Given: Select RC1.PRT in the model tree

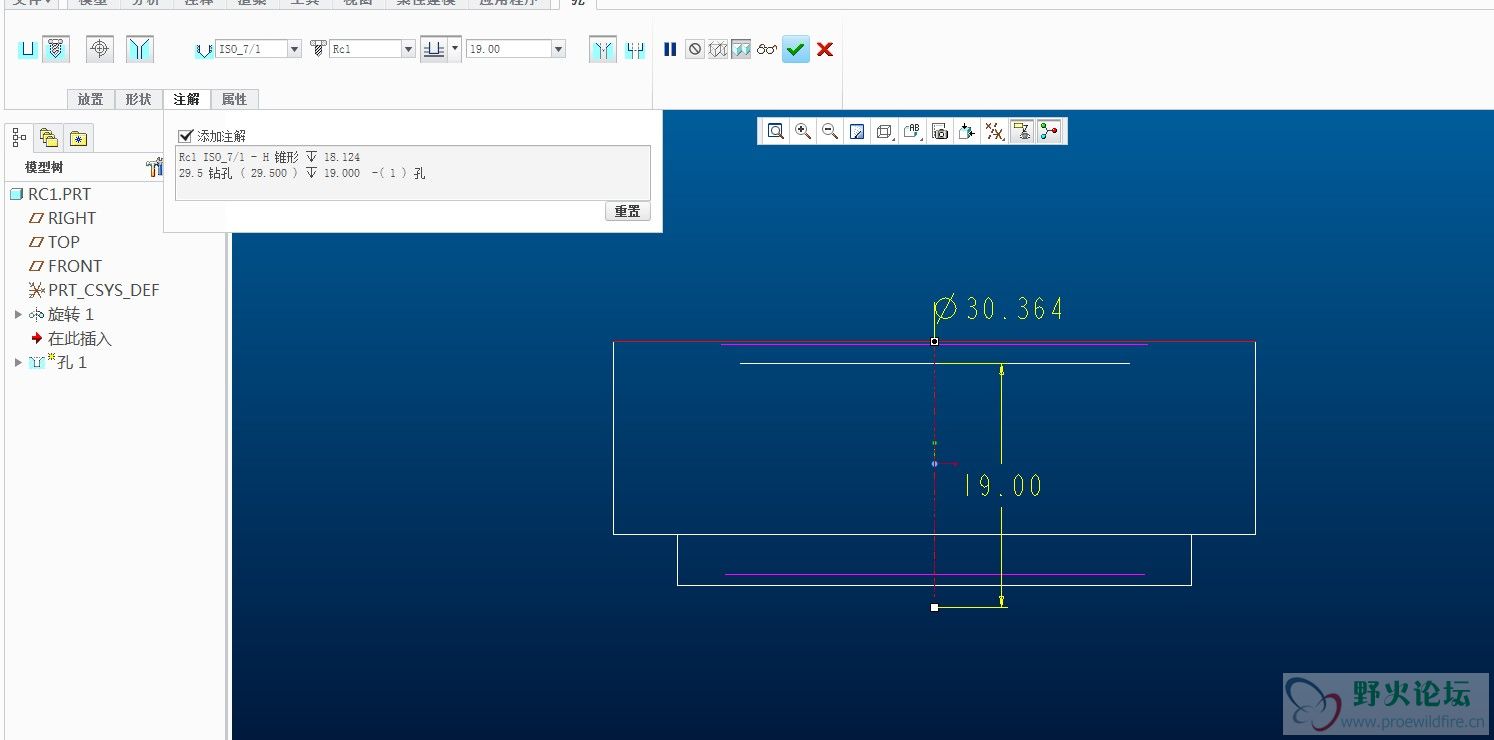Looking at the screenshot, I should click(x=50, y=194).
